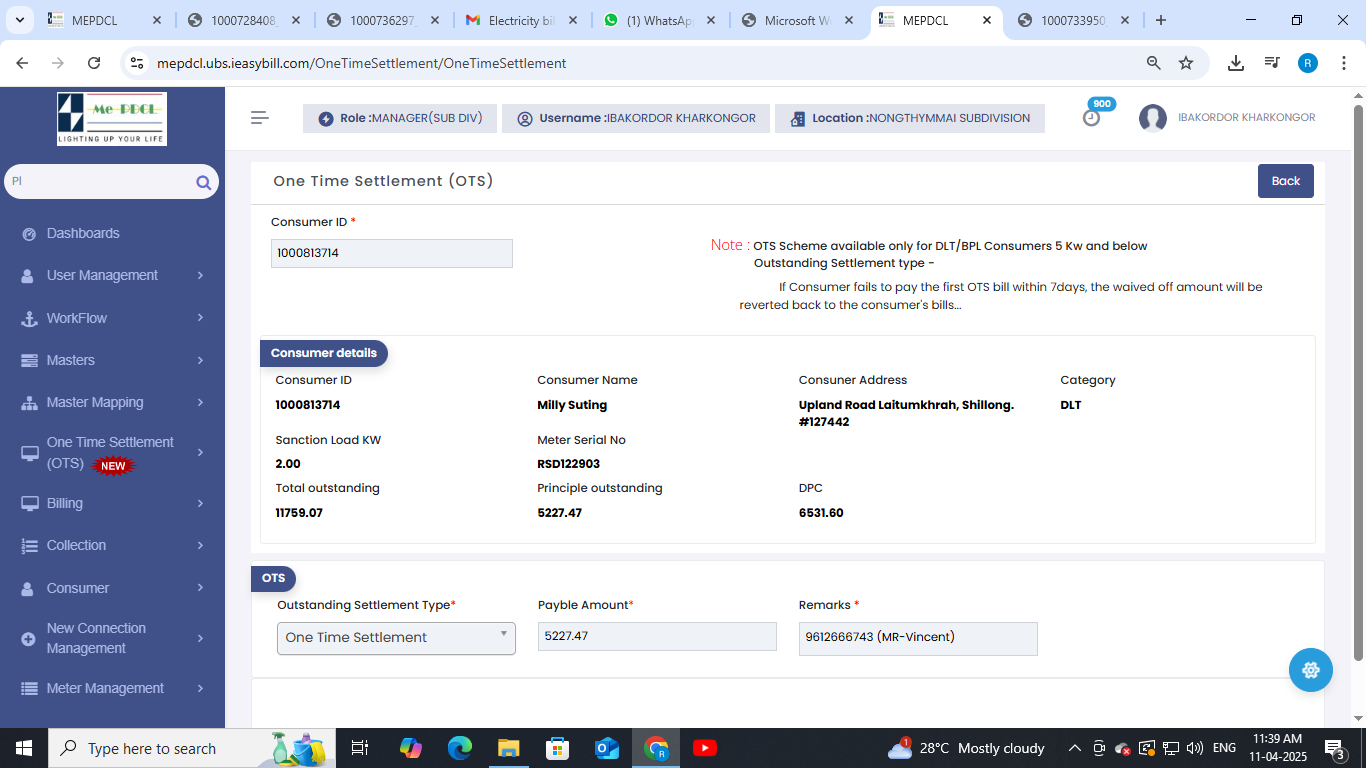Click the User Management person icon
This screenshot has height=768, width=1366.
(28, 276)
